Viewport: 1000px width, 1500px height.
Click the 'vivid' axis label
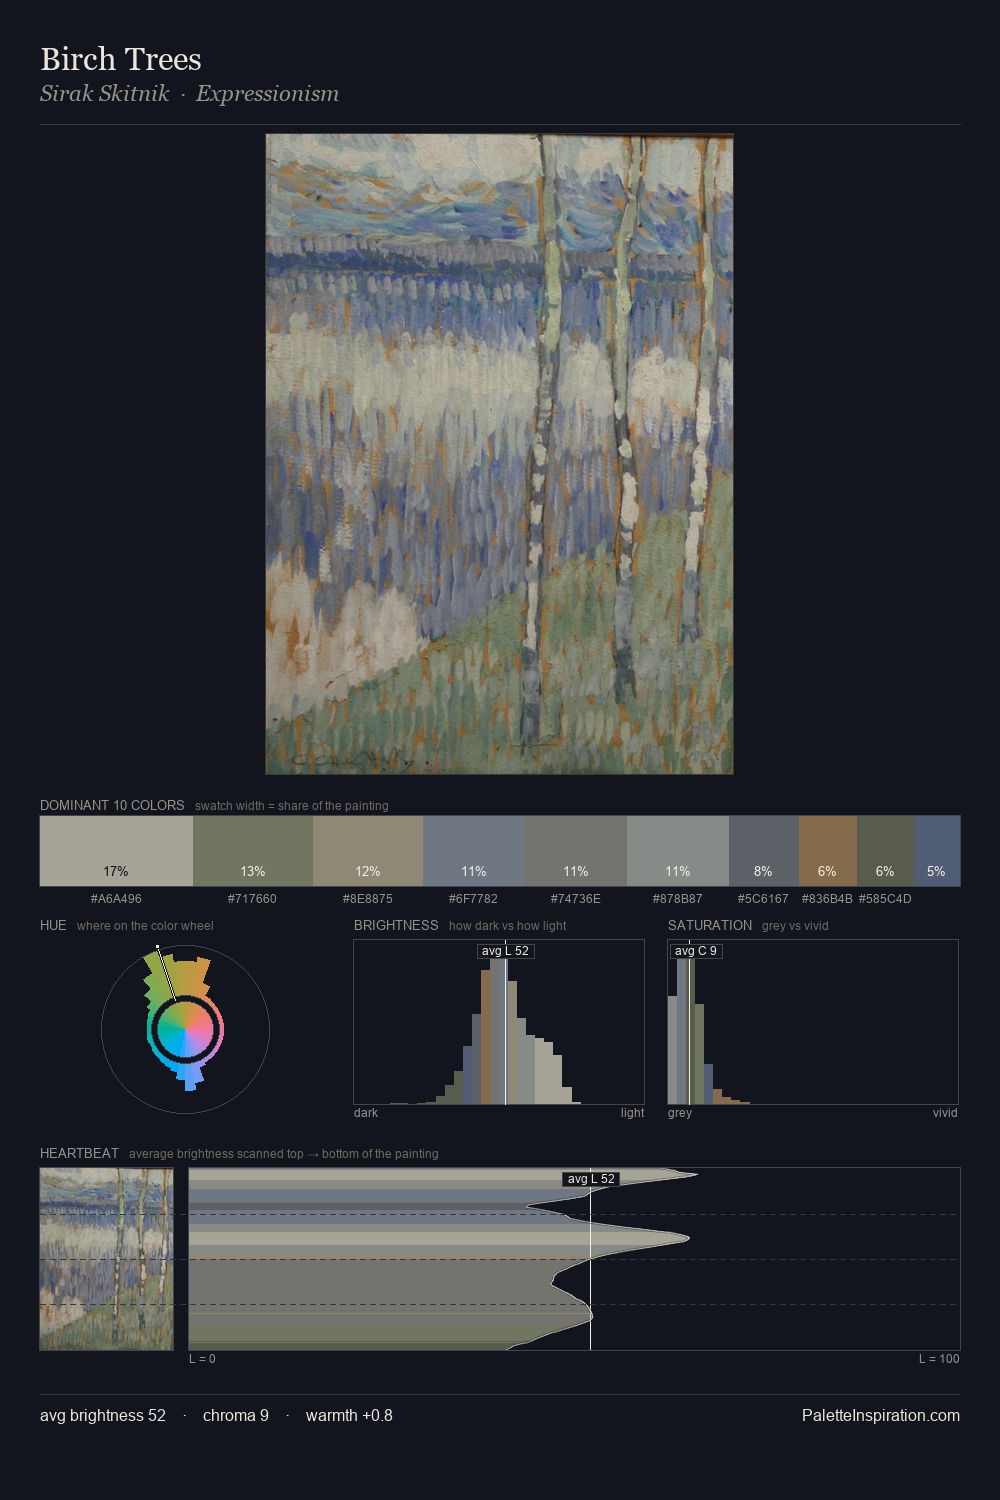[945, 1113]
